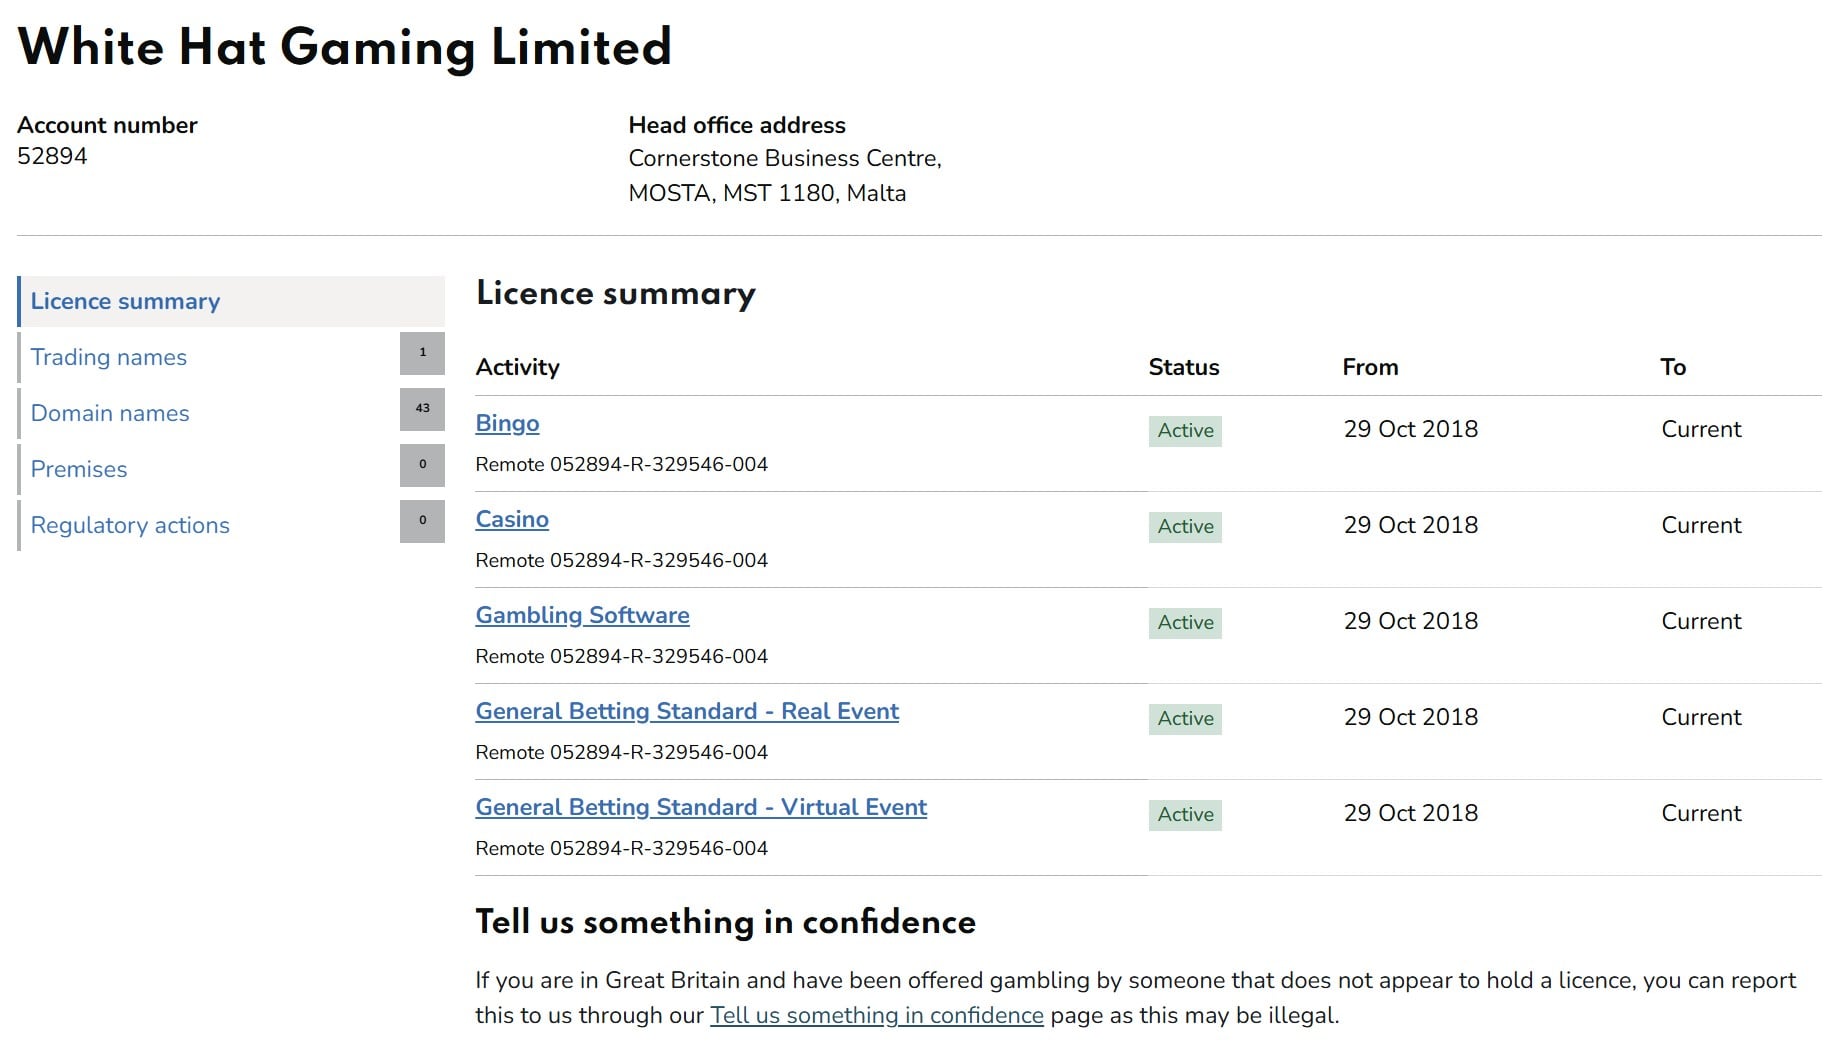The height and width of the screenshot is (1054, 1834).
Task: Click licence number under Virtual Event betting
Action: coord(659,848)
